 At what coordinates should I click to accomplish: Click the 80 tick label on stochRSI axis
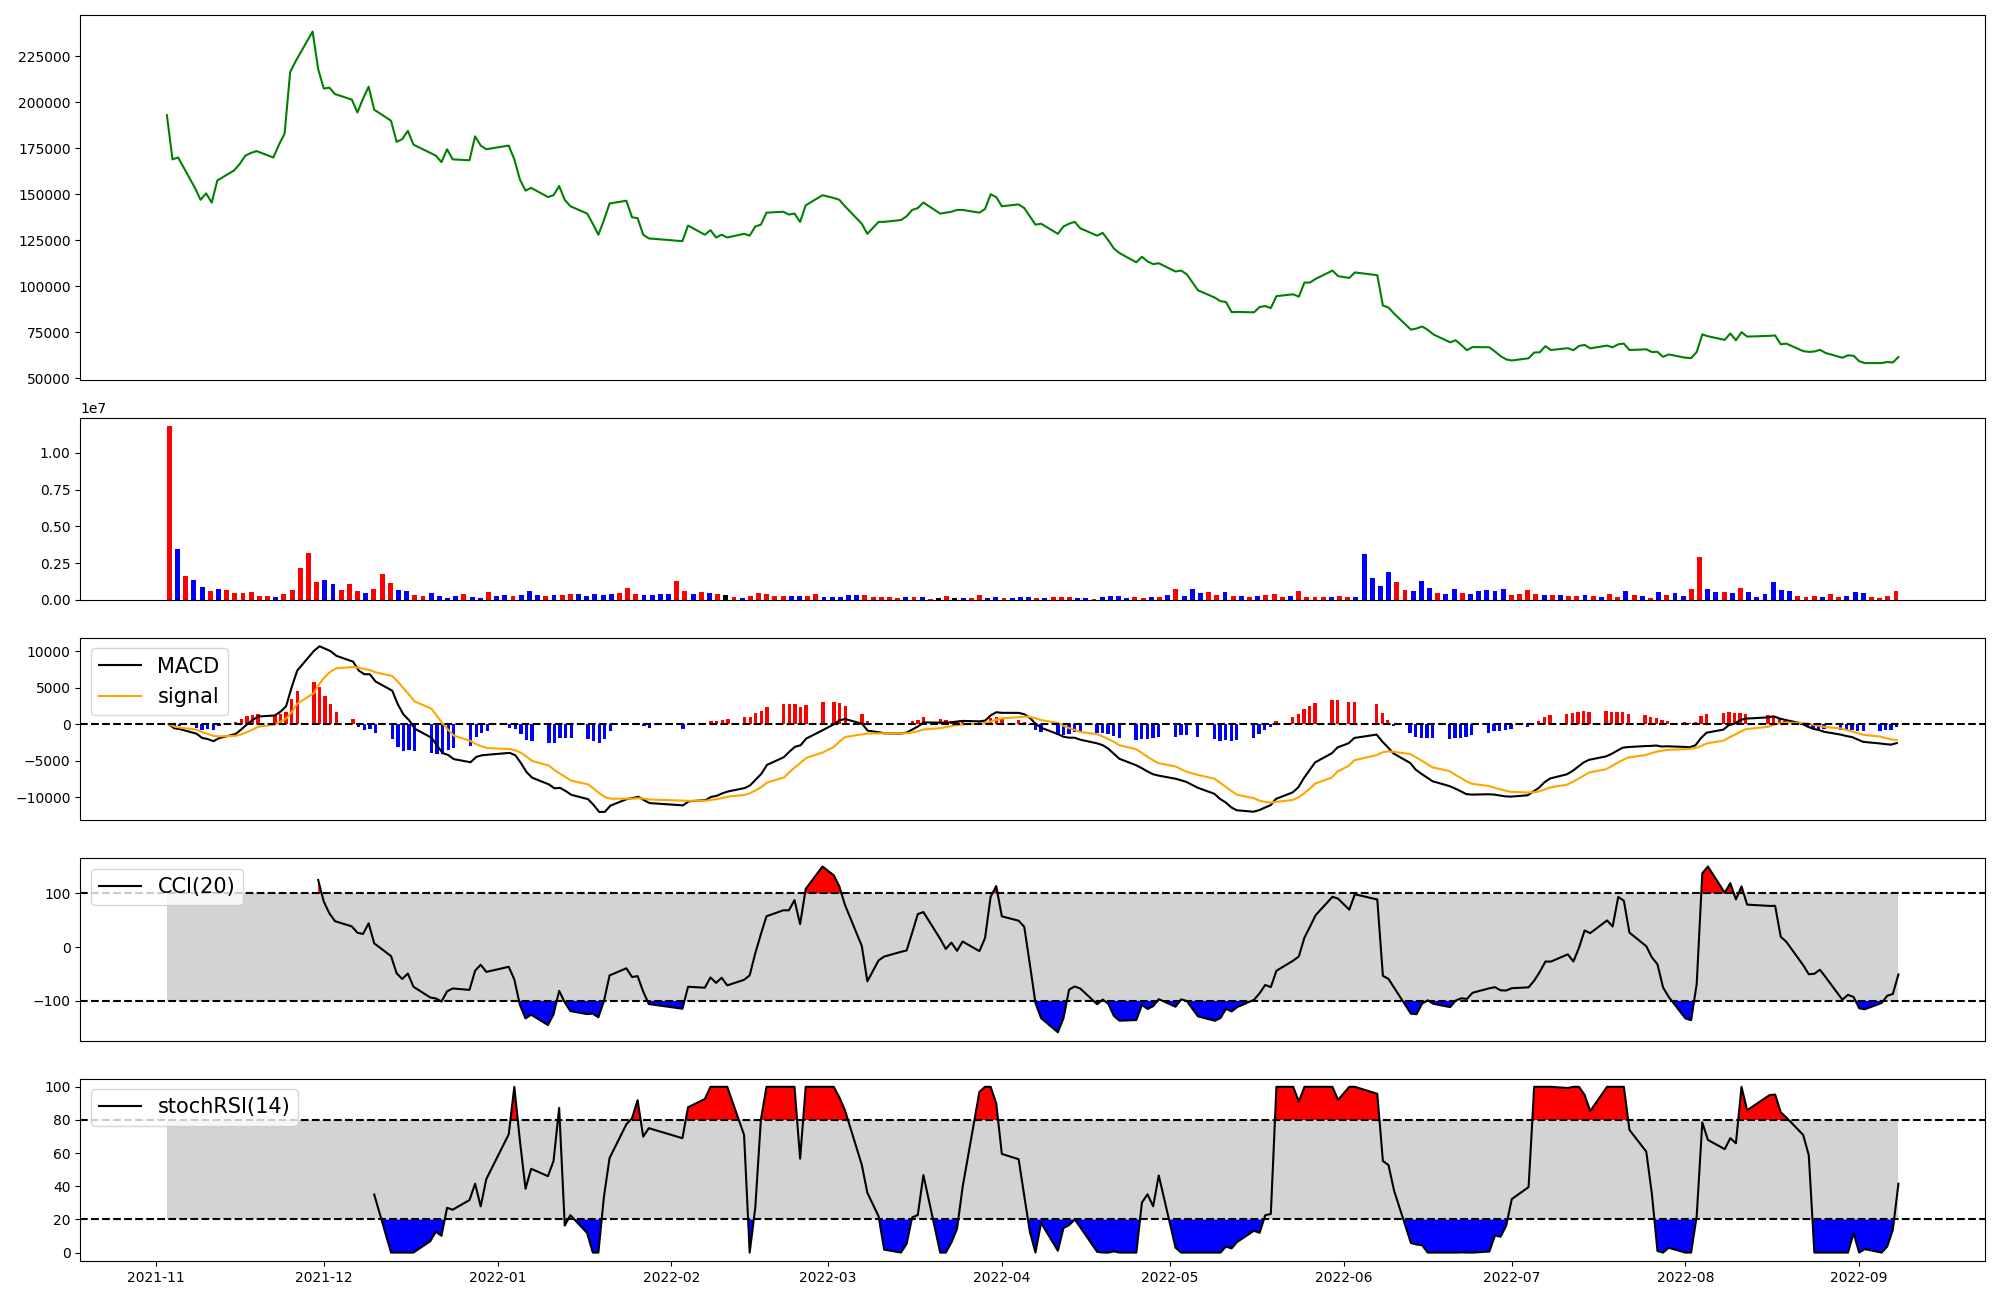pyautogui.click(x=63, y=1120)
